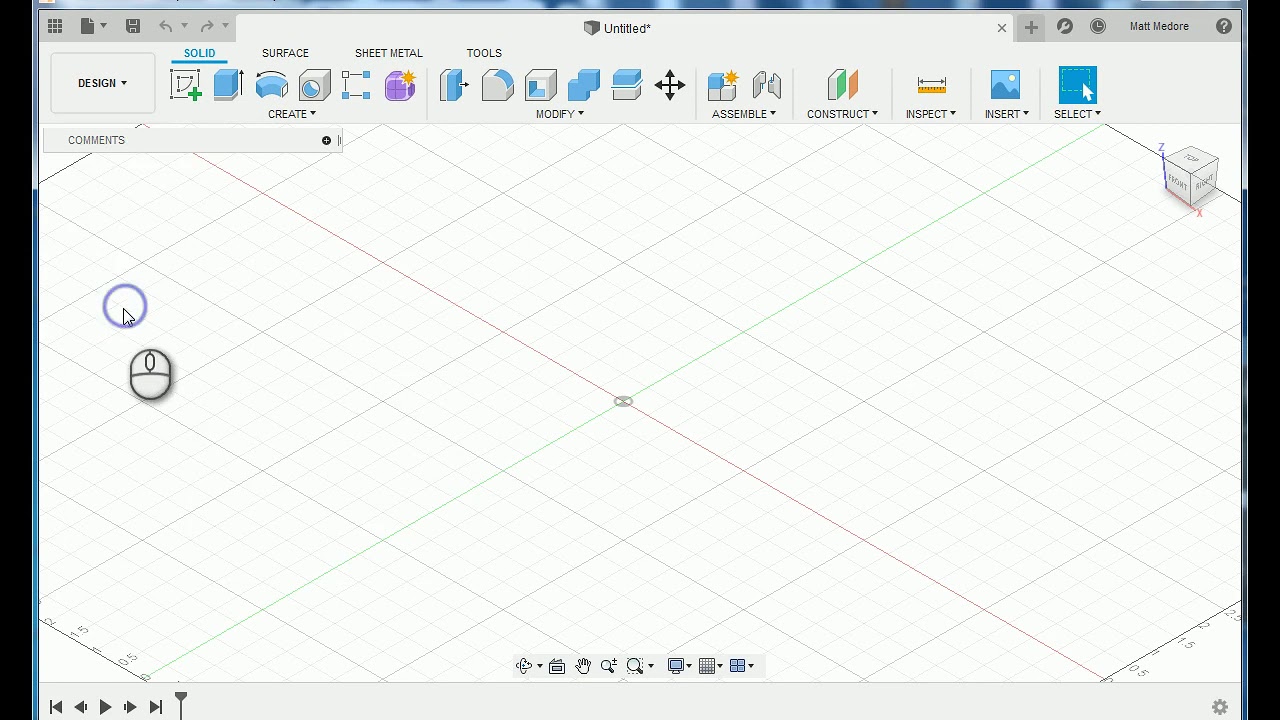Open Viewports layout dropdown
Image resolution: width=1280 pixels, height=720 pixels.
[742, 666]
